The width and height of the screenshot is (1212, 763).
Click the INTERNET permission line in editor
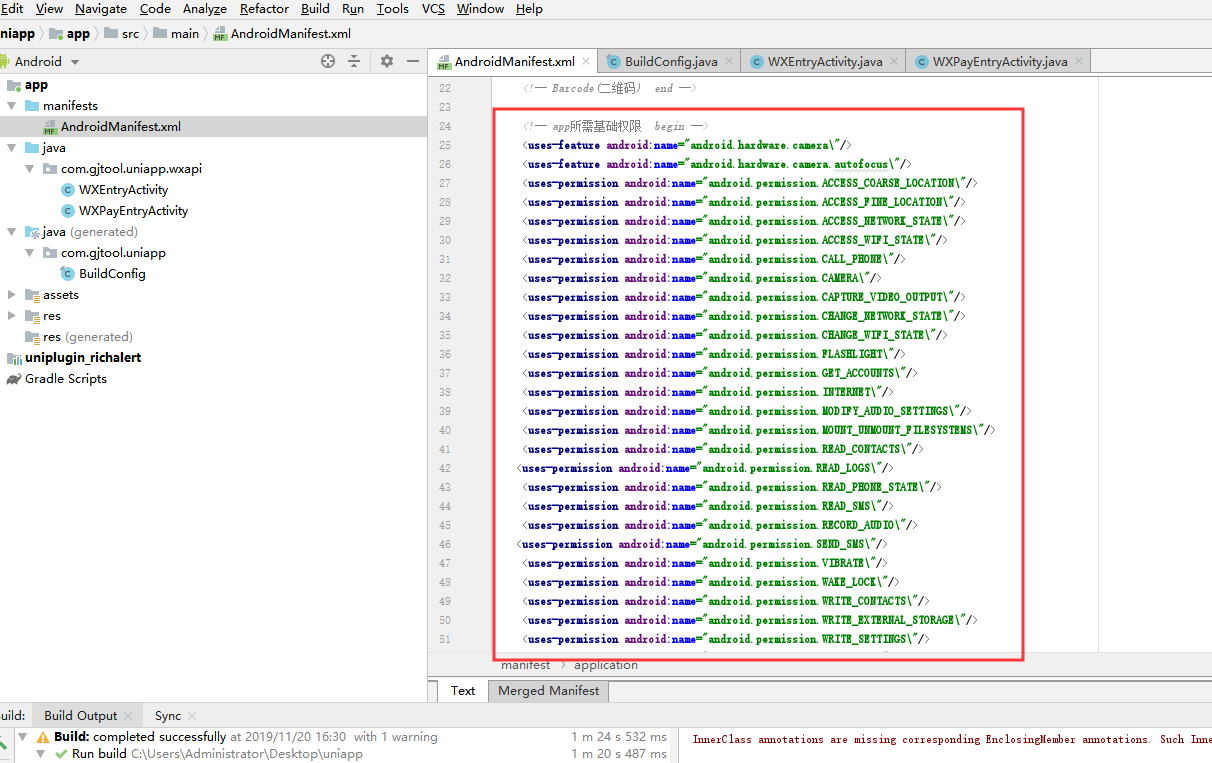click(x=708, y=392)
